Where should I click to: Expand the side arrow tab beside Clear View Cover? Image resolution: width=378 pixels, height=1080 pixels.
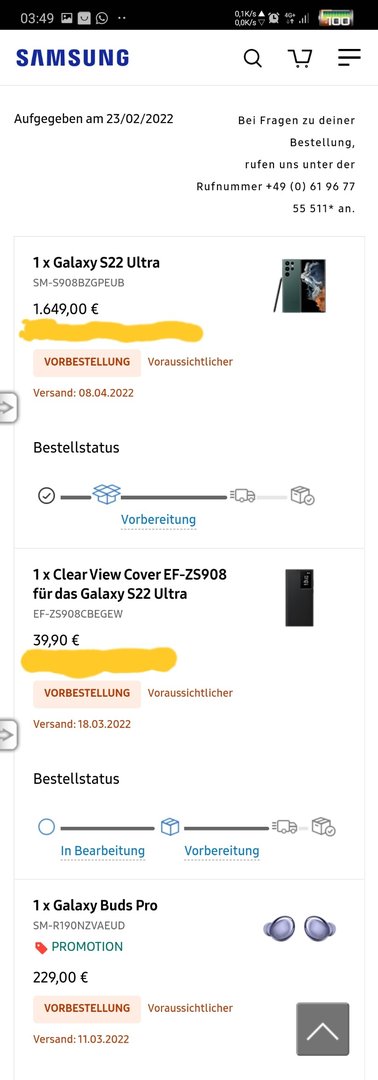coord(8,735)
